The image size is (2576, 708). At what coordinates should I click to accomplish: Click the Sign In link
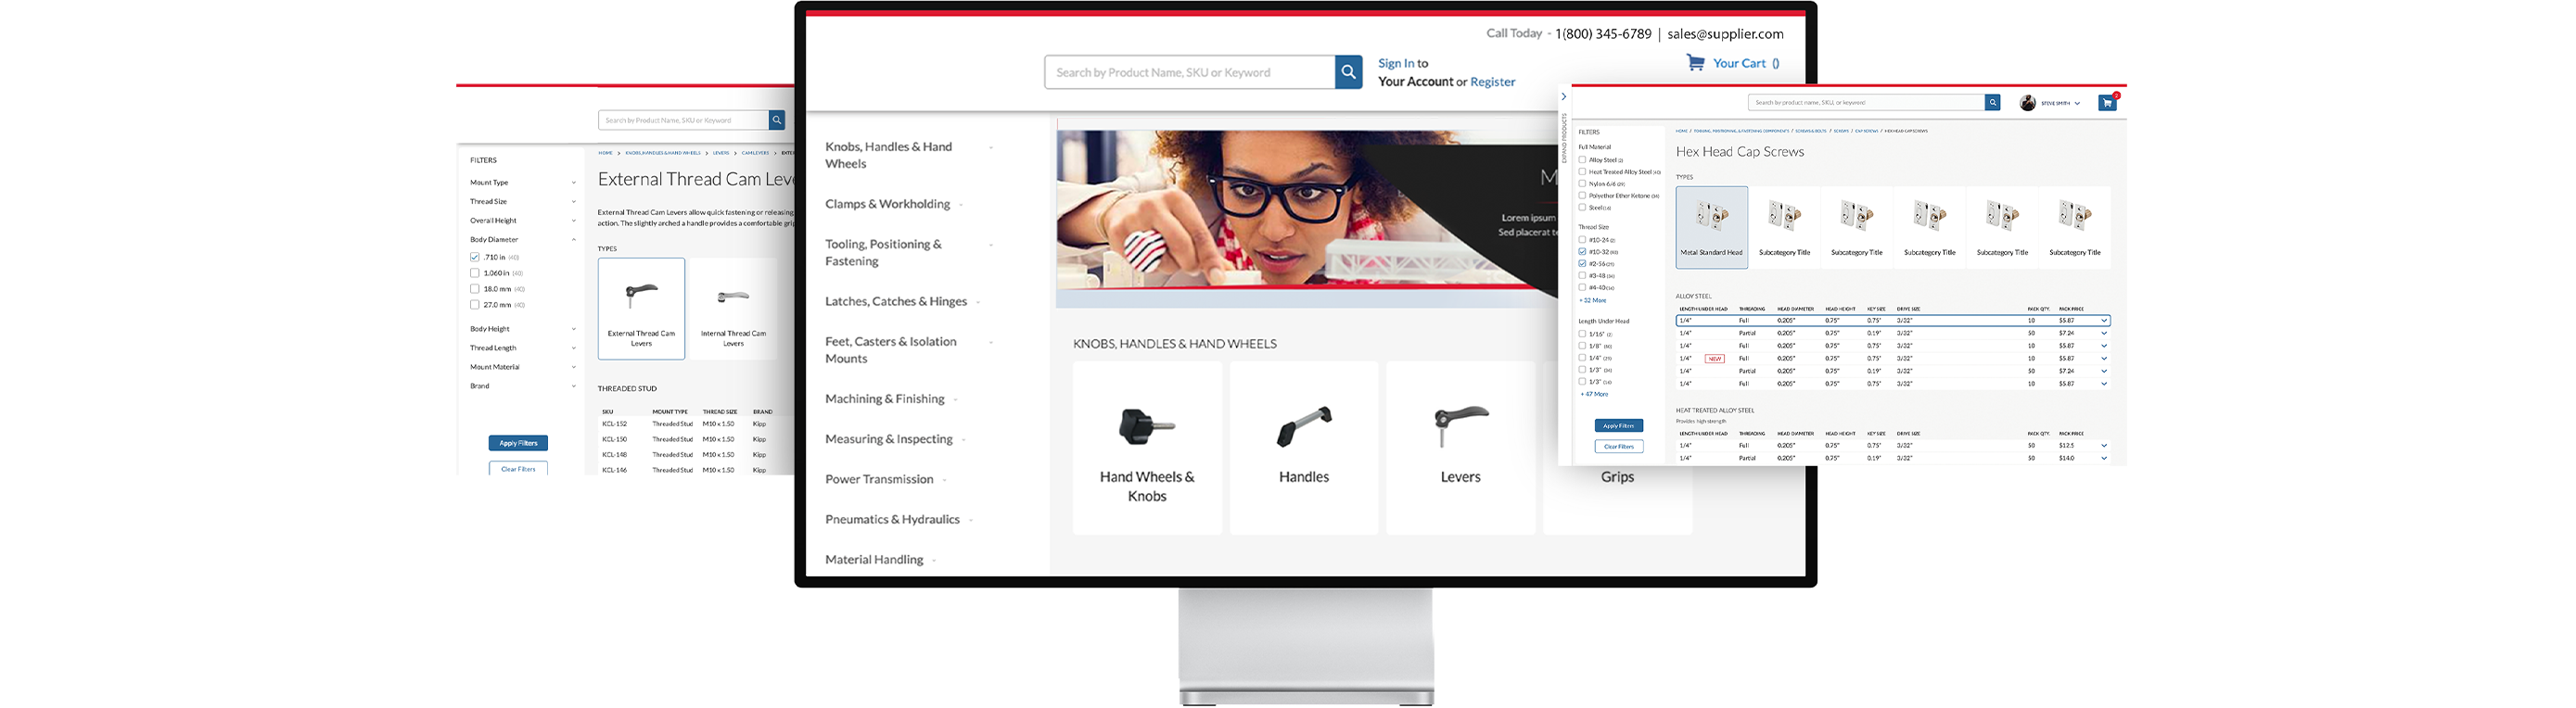[x=1396, y=63]
